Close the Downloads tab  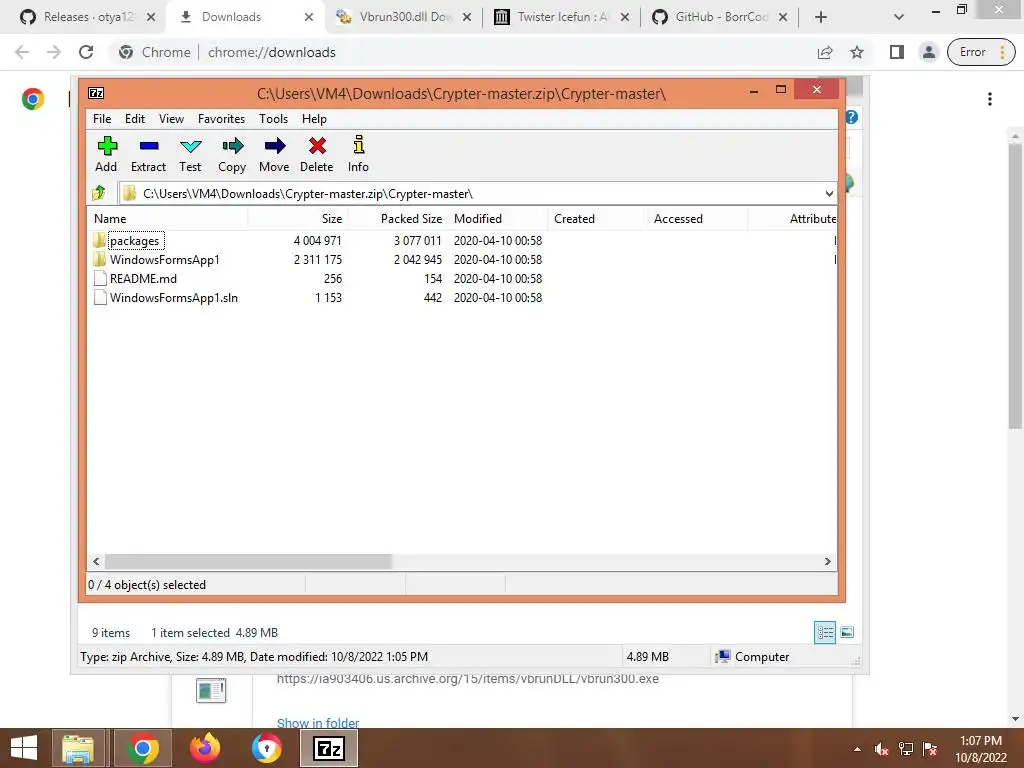click(309, 17)
